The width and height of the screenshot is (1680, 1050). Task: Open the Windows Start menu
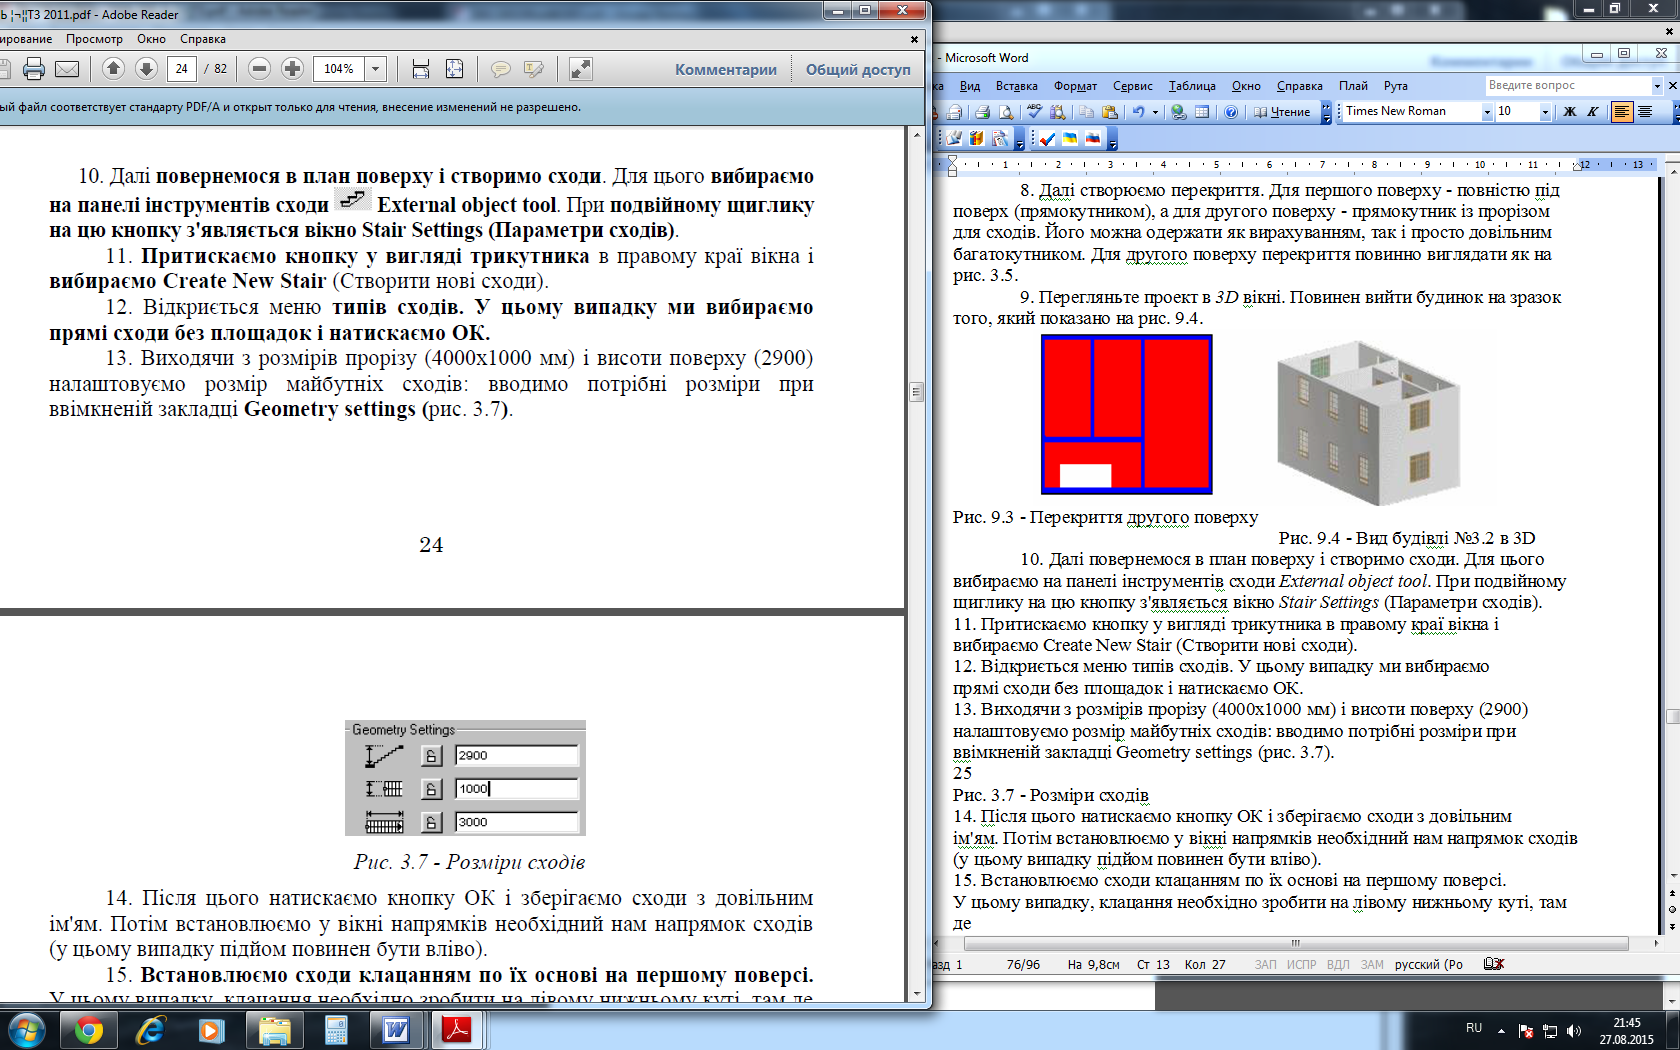pyautogui.click(x=26, y=1029)
